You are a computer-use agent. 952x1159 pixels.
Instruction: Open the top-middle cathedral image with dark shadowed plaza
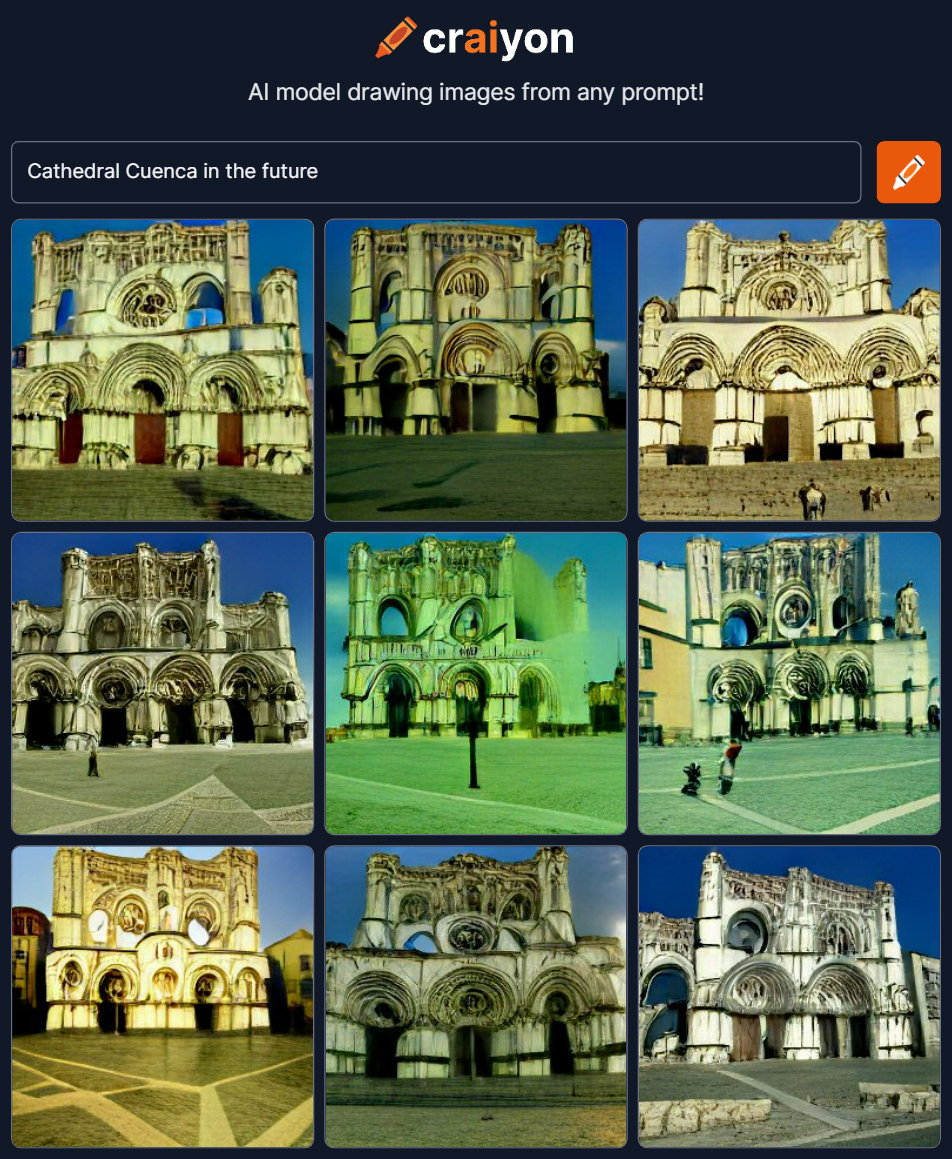click(x=476, y=370)
